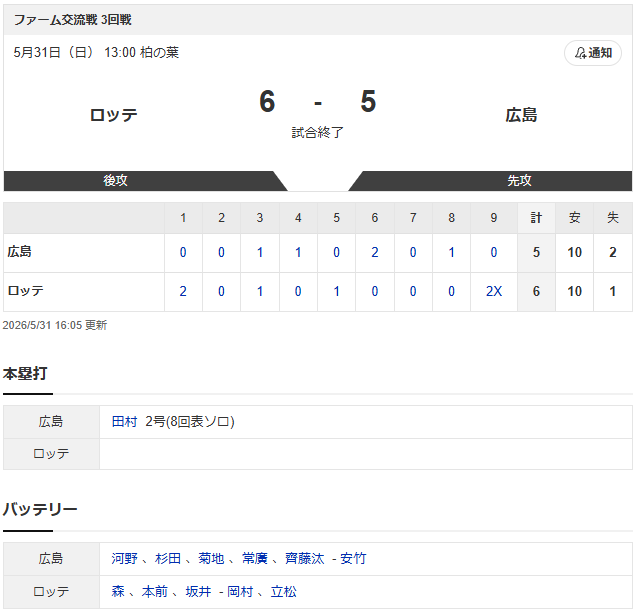Open 広島 2nd inning score 0

coord(221,252)
